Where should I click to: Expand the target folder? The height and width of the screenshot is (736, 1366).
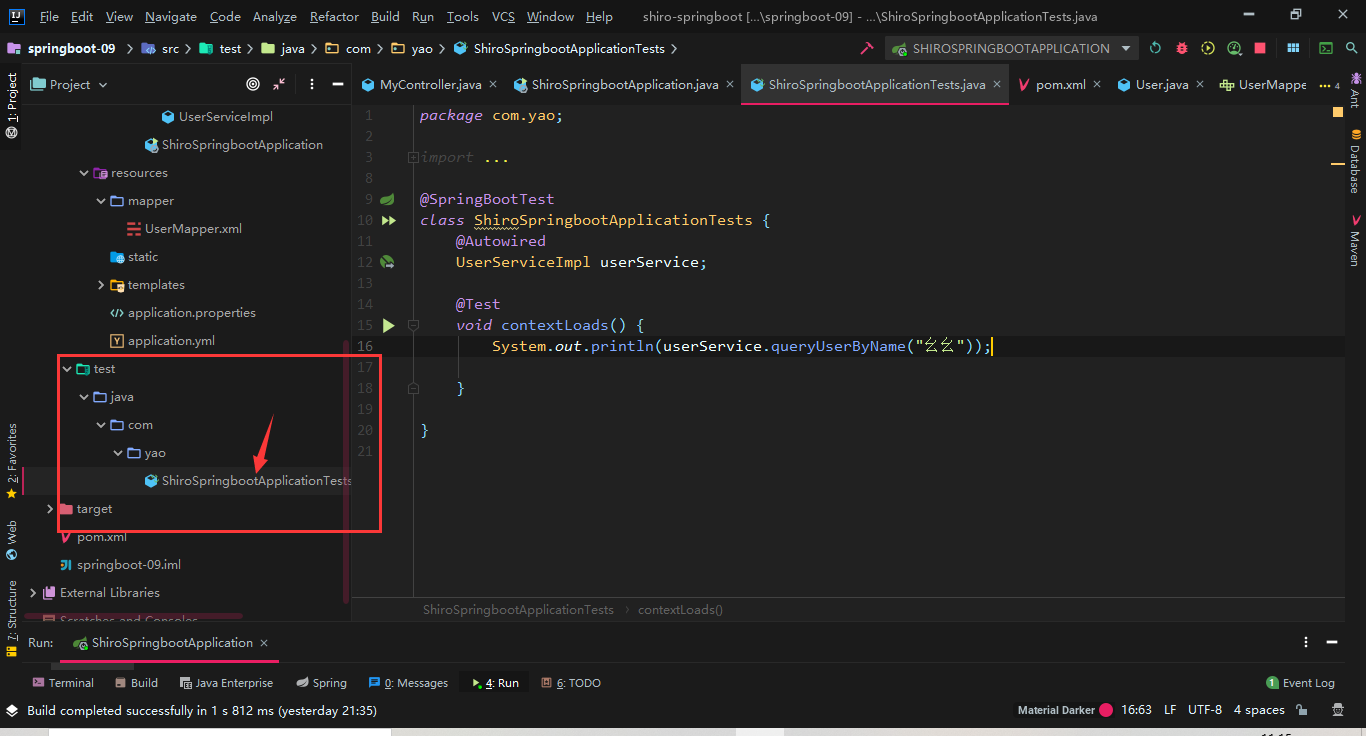[50, 509]
